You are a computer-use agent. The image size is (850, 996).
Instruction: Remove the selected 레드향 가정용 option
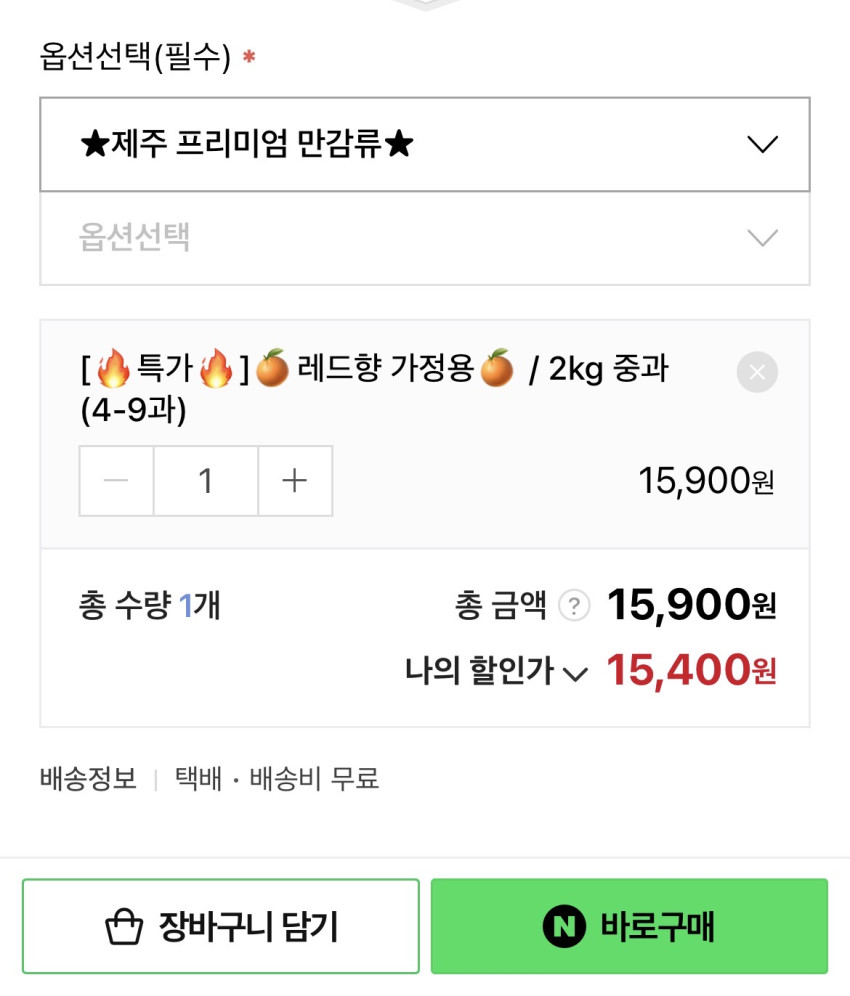click(x=757, y=372)
